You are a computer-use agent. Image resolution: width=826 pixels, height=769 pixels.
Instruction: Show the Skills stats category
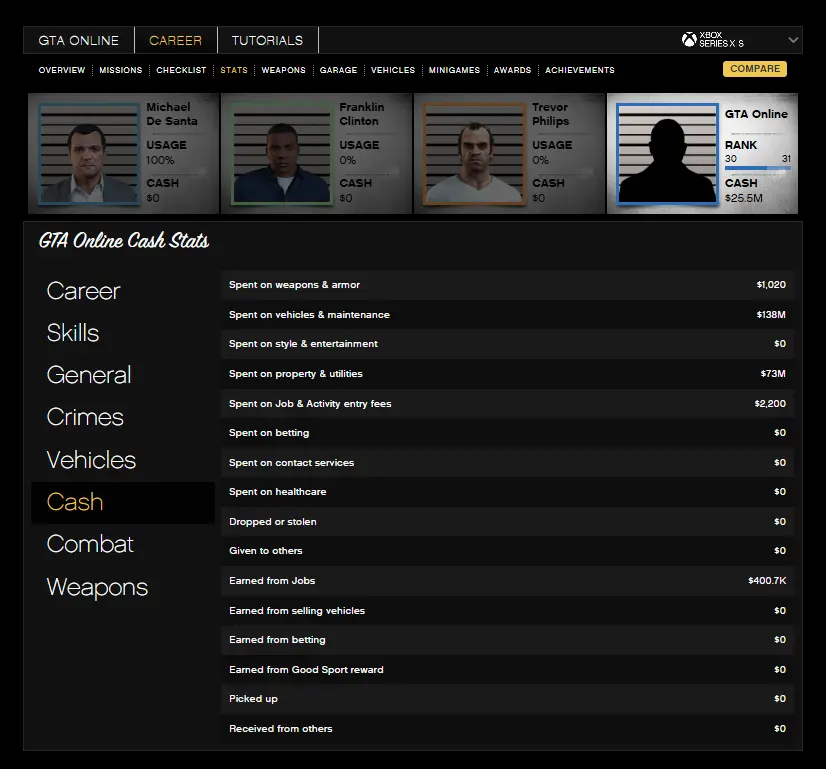[x=73, y=333]
